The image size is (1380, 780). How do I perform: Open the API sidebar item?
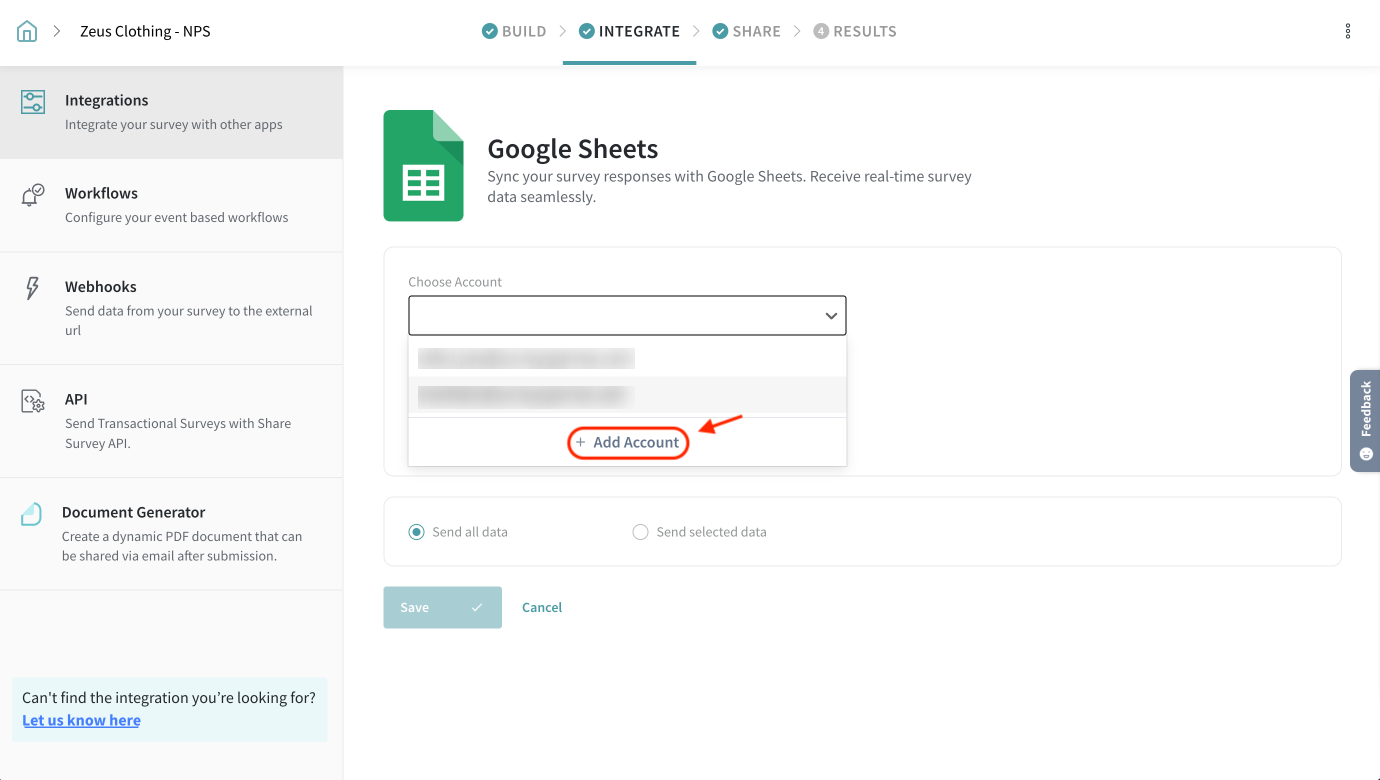171,421
